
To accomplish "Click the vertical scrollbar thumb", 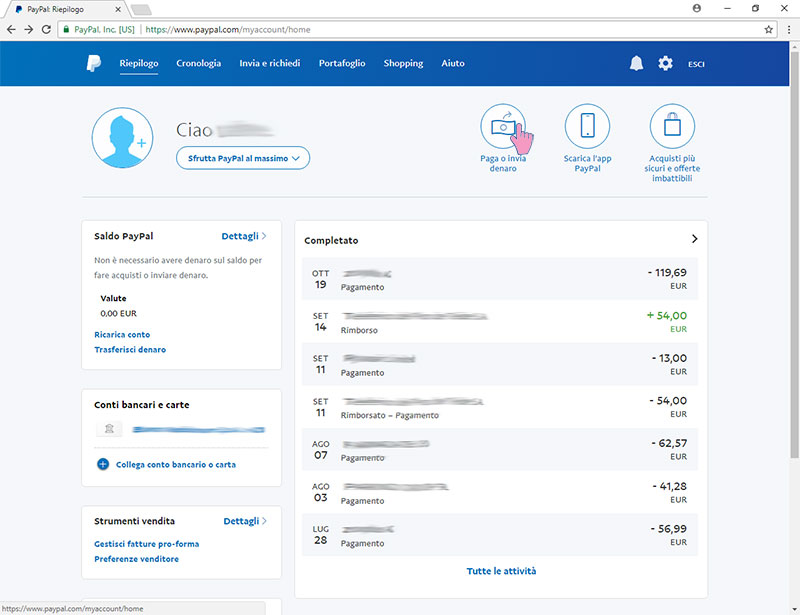I will coord(794,254).
